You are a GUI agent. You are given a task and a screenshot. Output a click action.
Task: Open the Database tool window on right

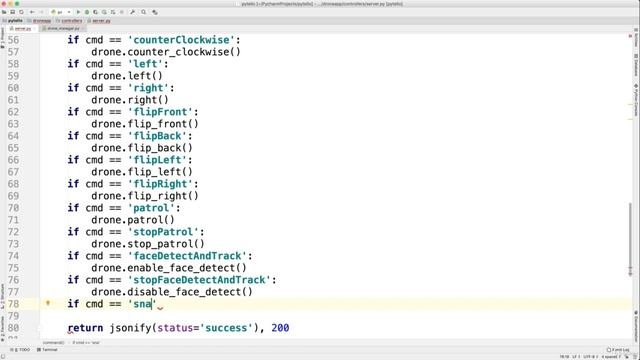[x=636, y=65]
